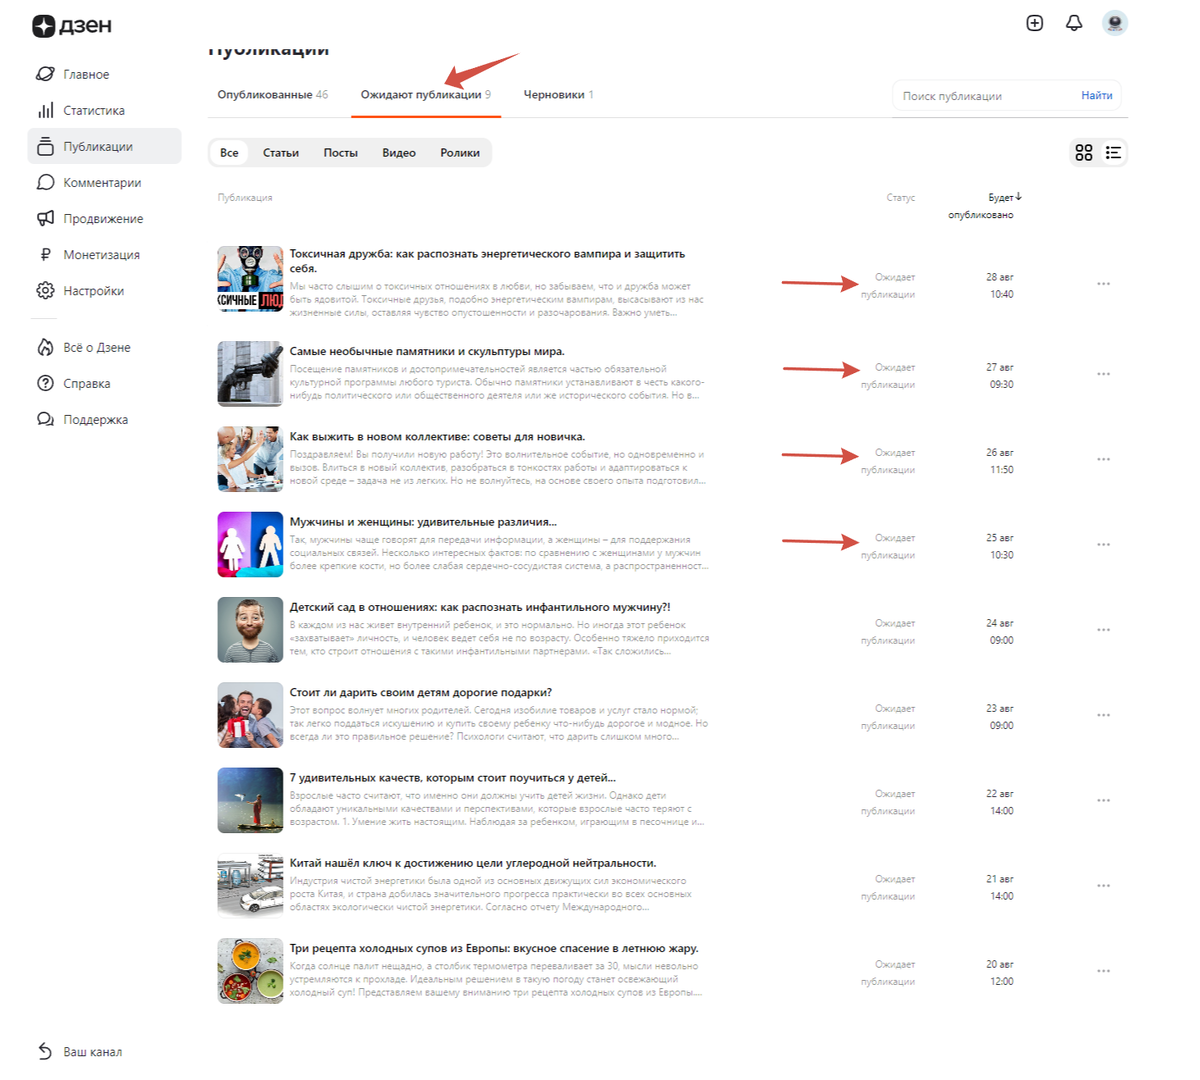Switch to Опубликованные tab
The height and width of the screenshot is (1080, 1200).
pos(272,95)
